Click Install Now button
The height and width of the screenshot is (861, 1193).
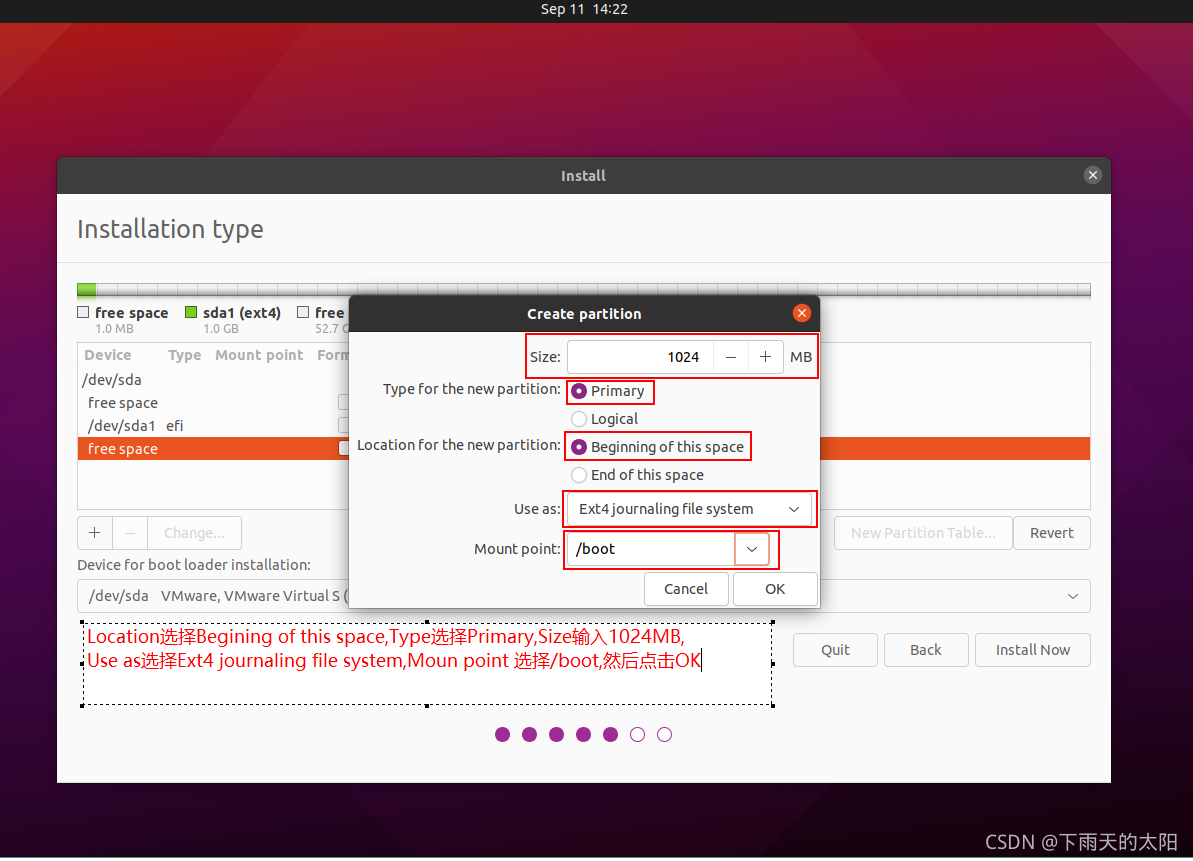(x=1032, y=650)
